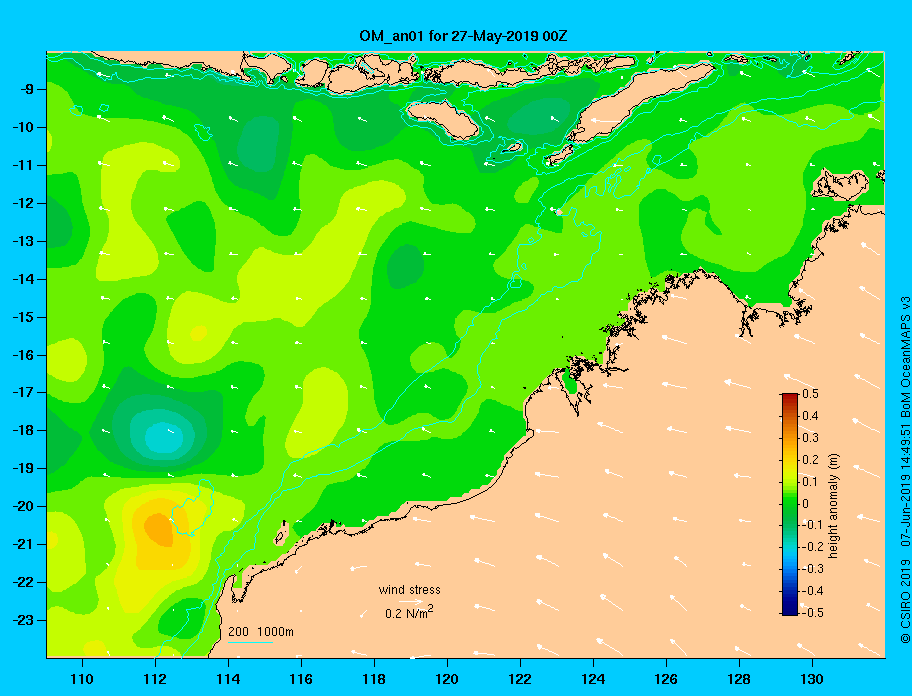The height and width of the screenshot is (696, 912).
Task: Click longitude label 112 on the x-axis
Action: [155, 679]
